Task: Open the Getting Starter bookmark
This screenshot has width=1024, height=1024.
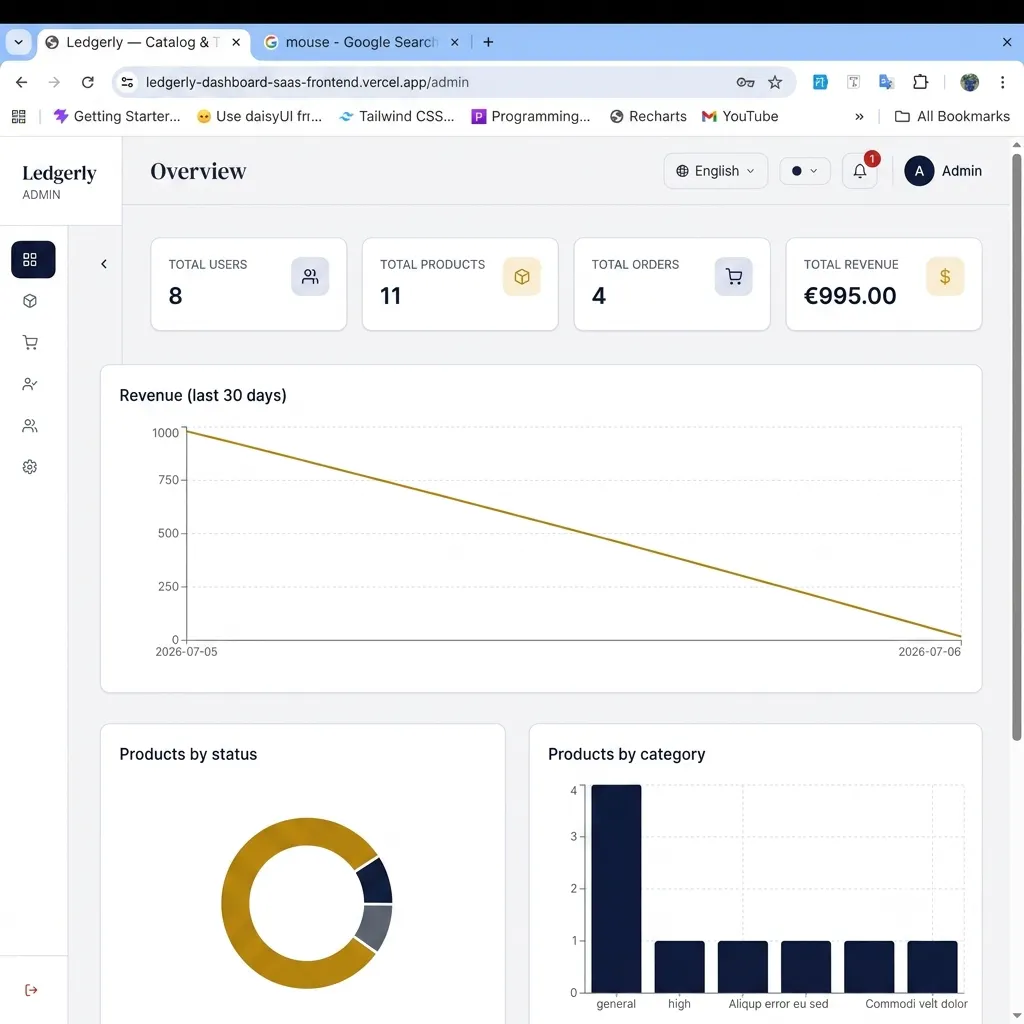Action: point(117,116)
